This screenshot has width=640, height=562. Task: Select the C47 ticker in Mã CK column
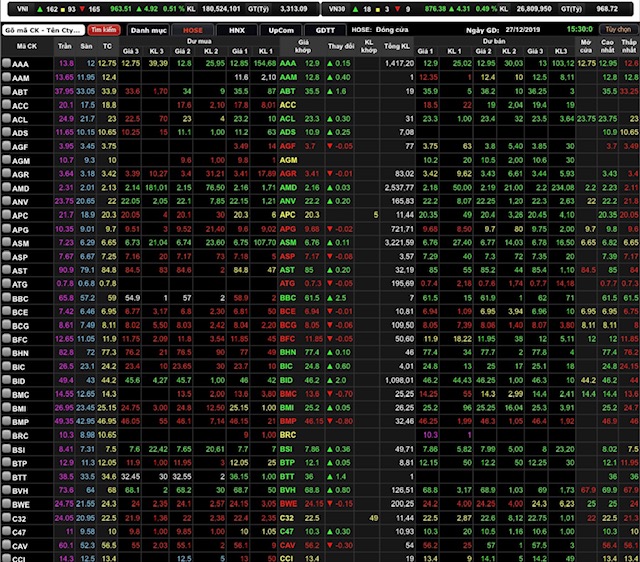coord(19,532)
